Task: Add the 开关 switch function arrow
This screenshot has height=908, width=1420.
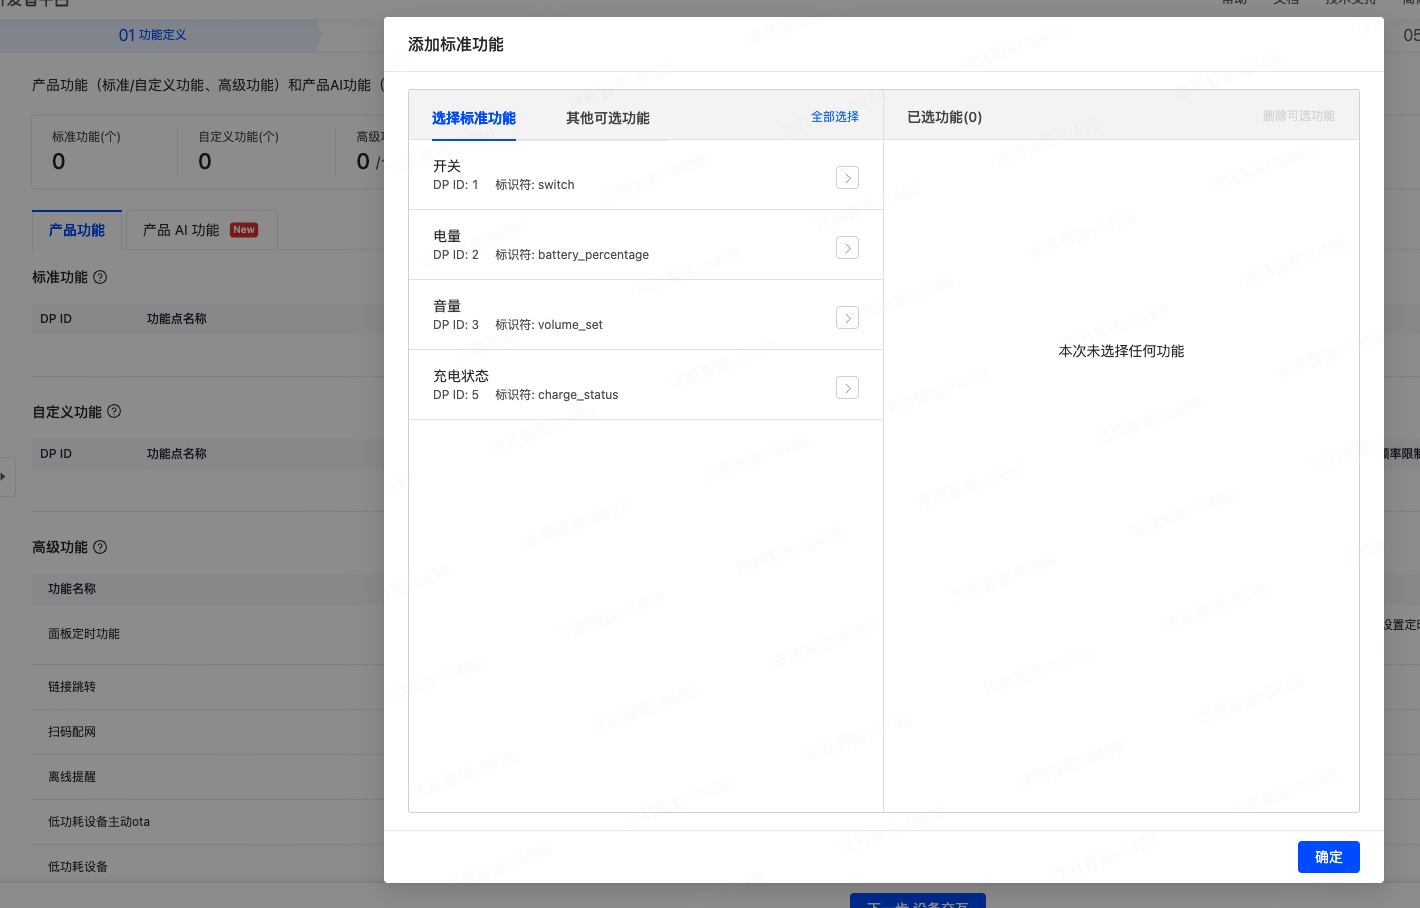Action: [x=847, y=178]
